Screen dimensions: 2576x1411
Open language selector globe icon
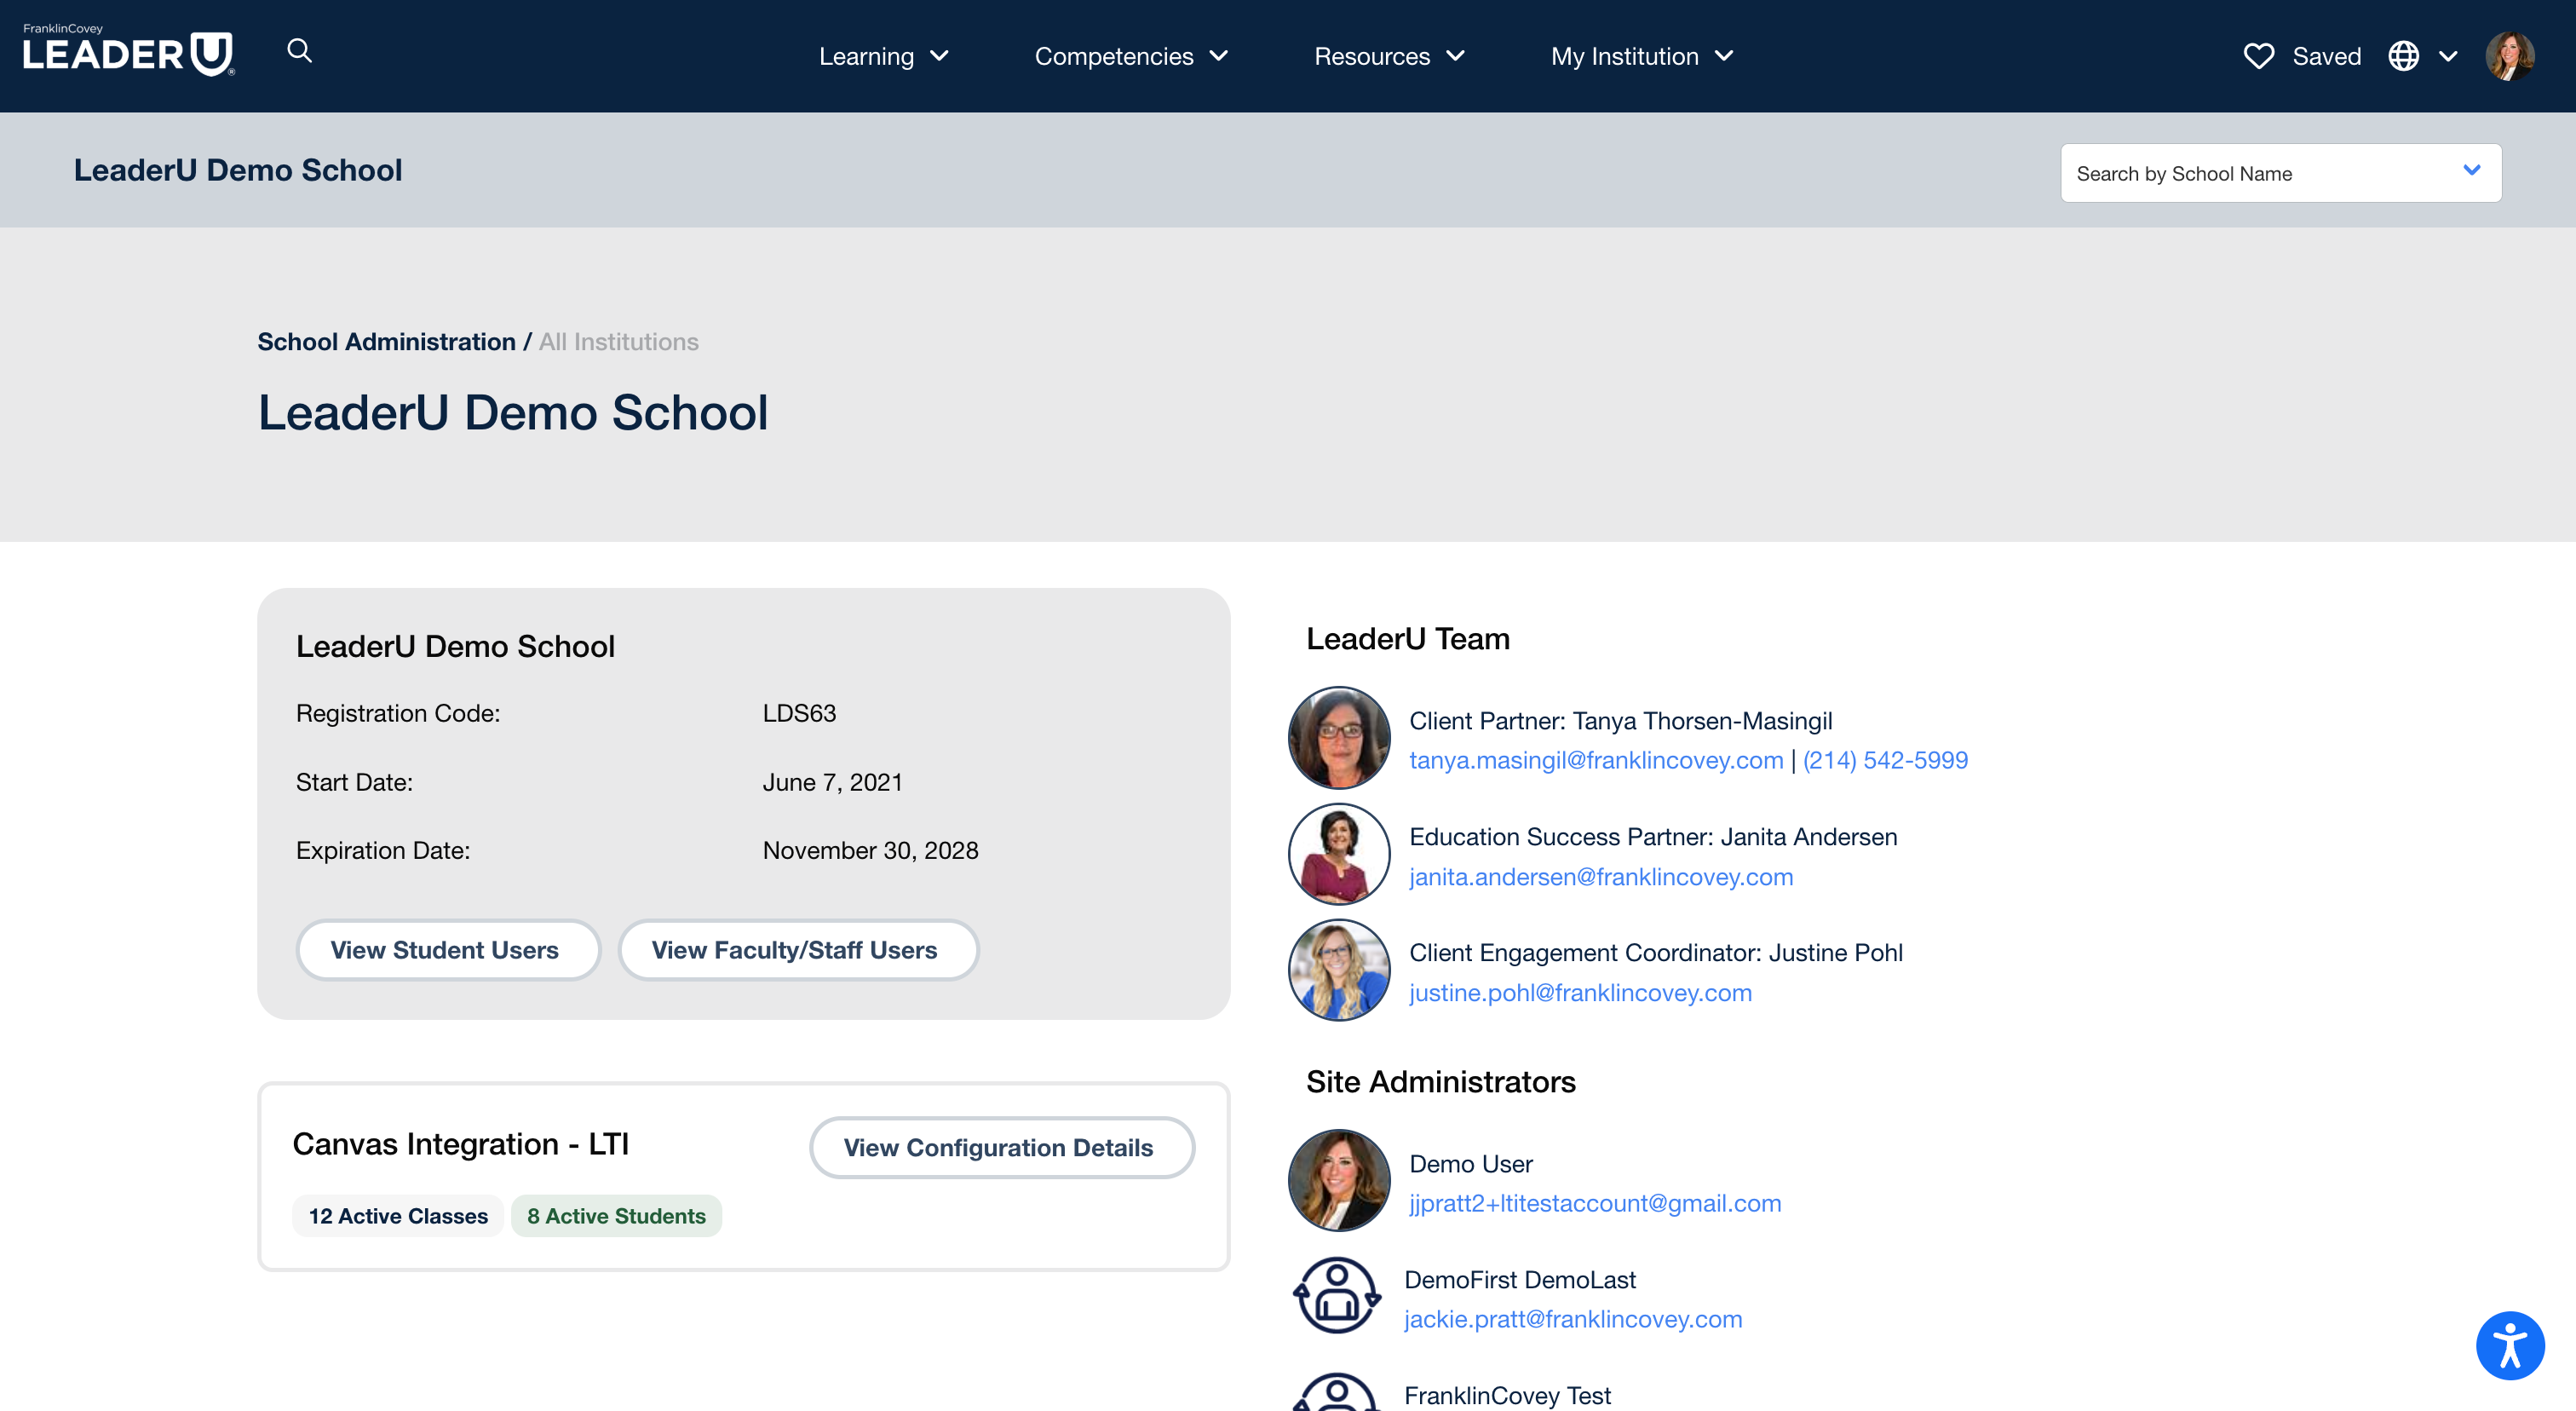click(x=2403, y=56)
